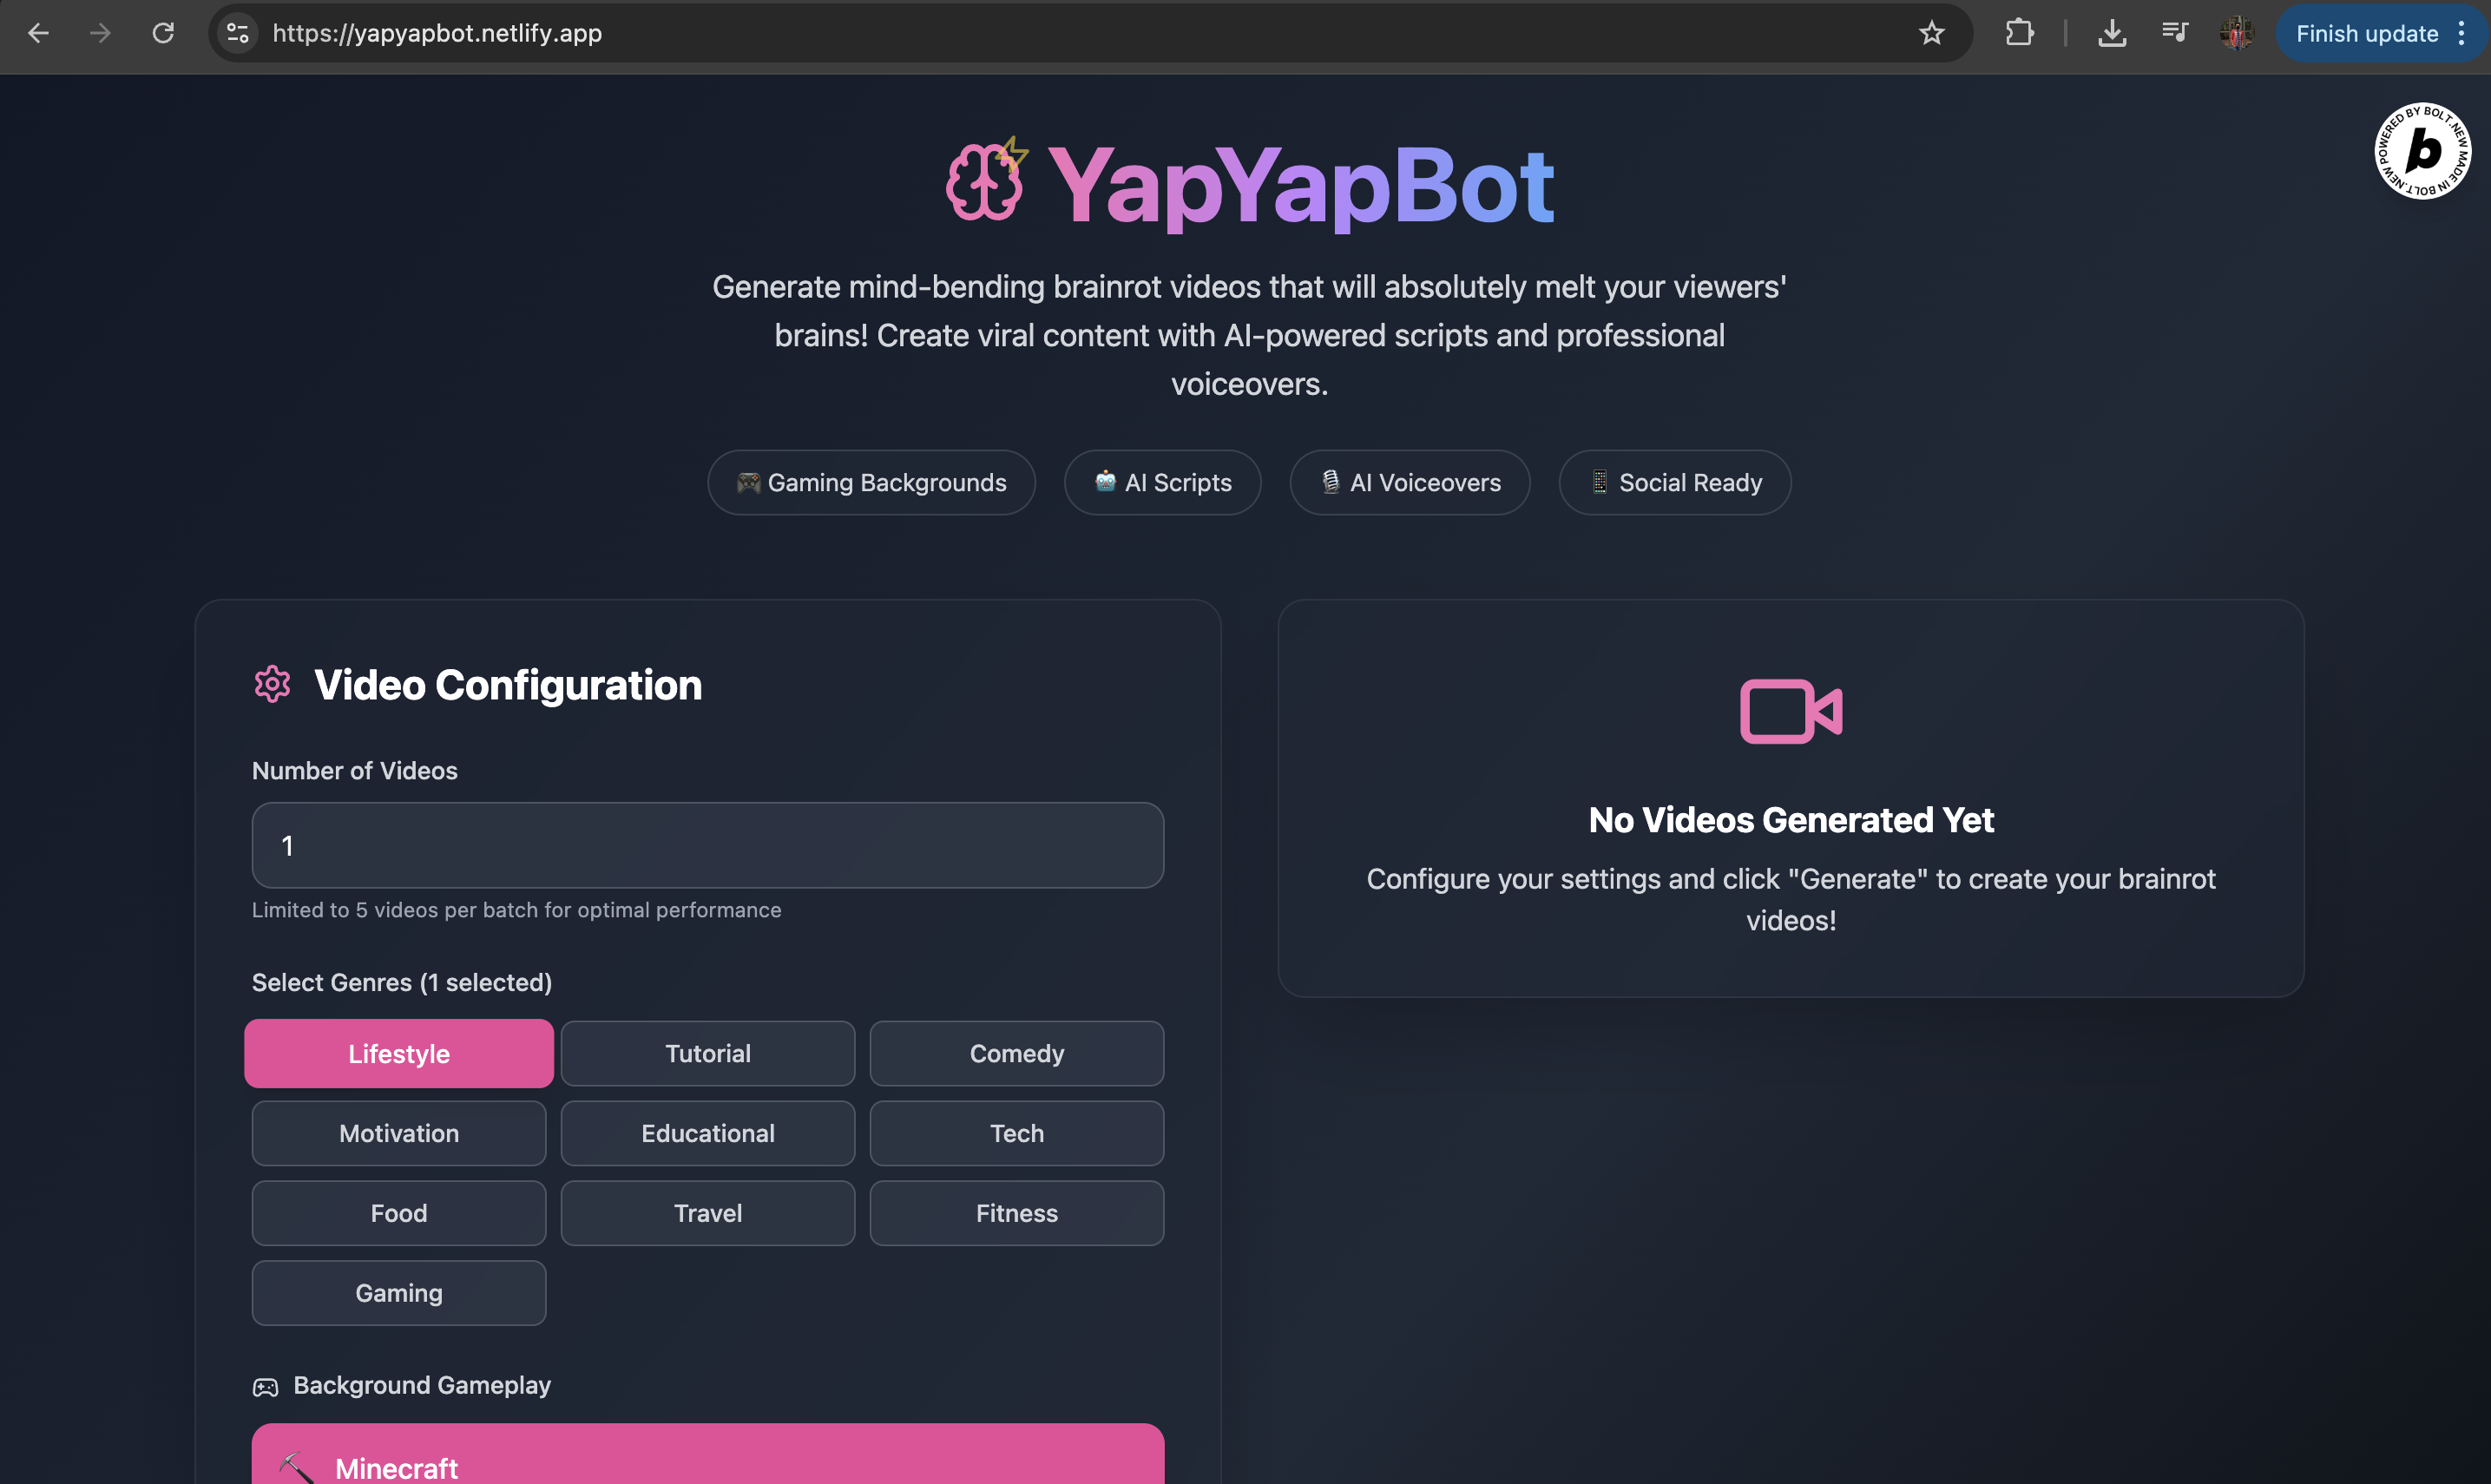Image resolution: width=2491 pixels, height=1484 pixels.
Task: Open the browser extensions puzzle icon
Action: click(2019, 33)
